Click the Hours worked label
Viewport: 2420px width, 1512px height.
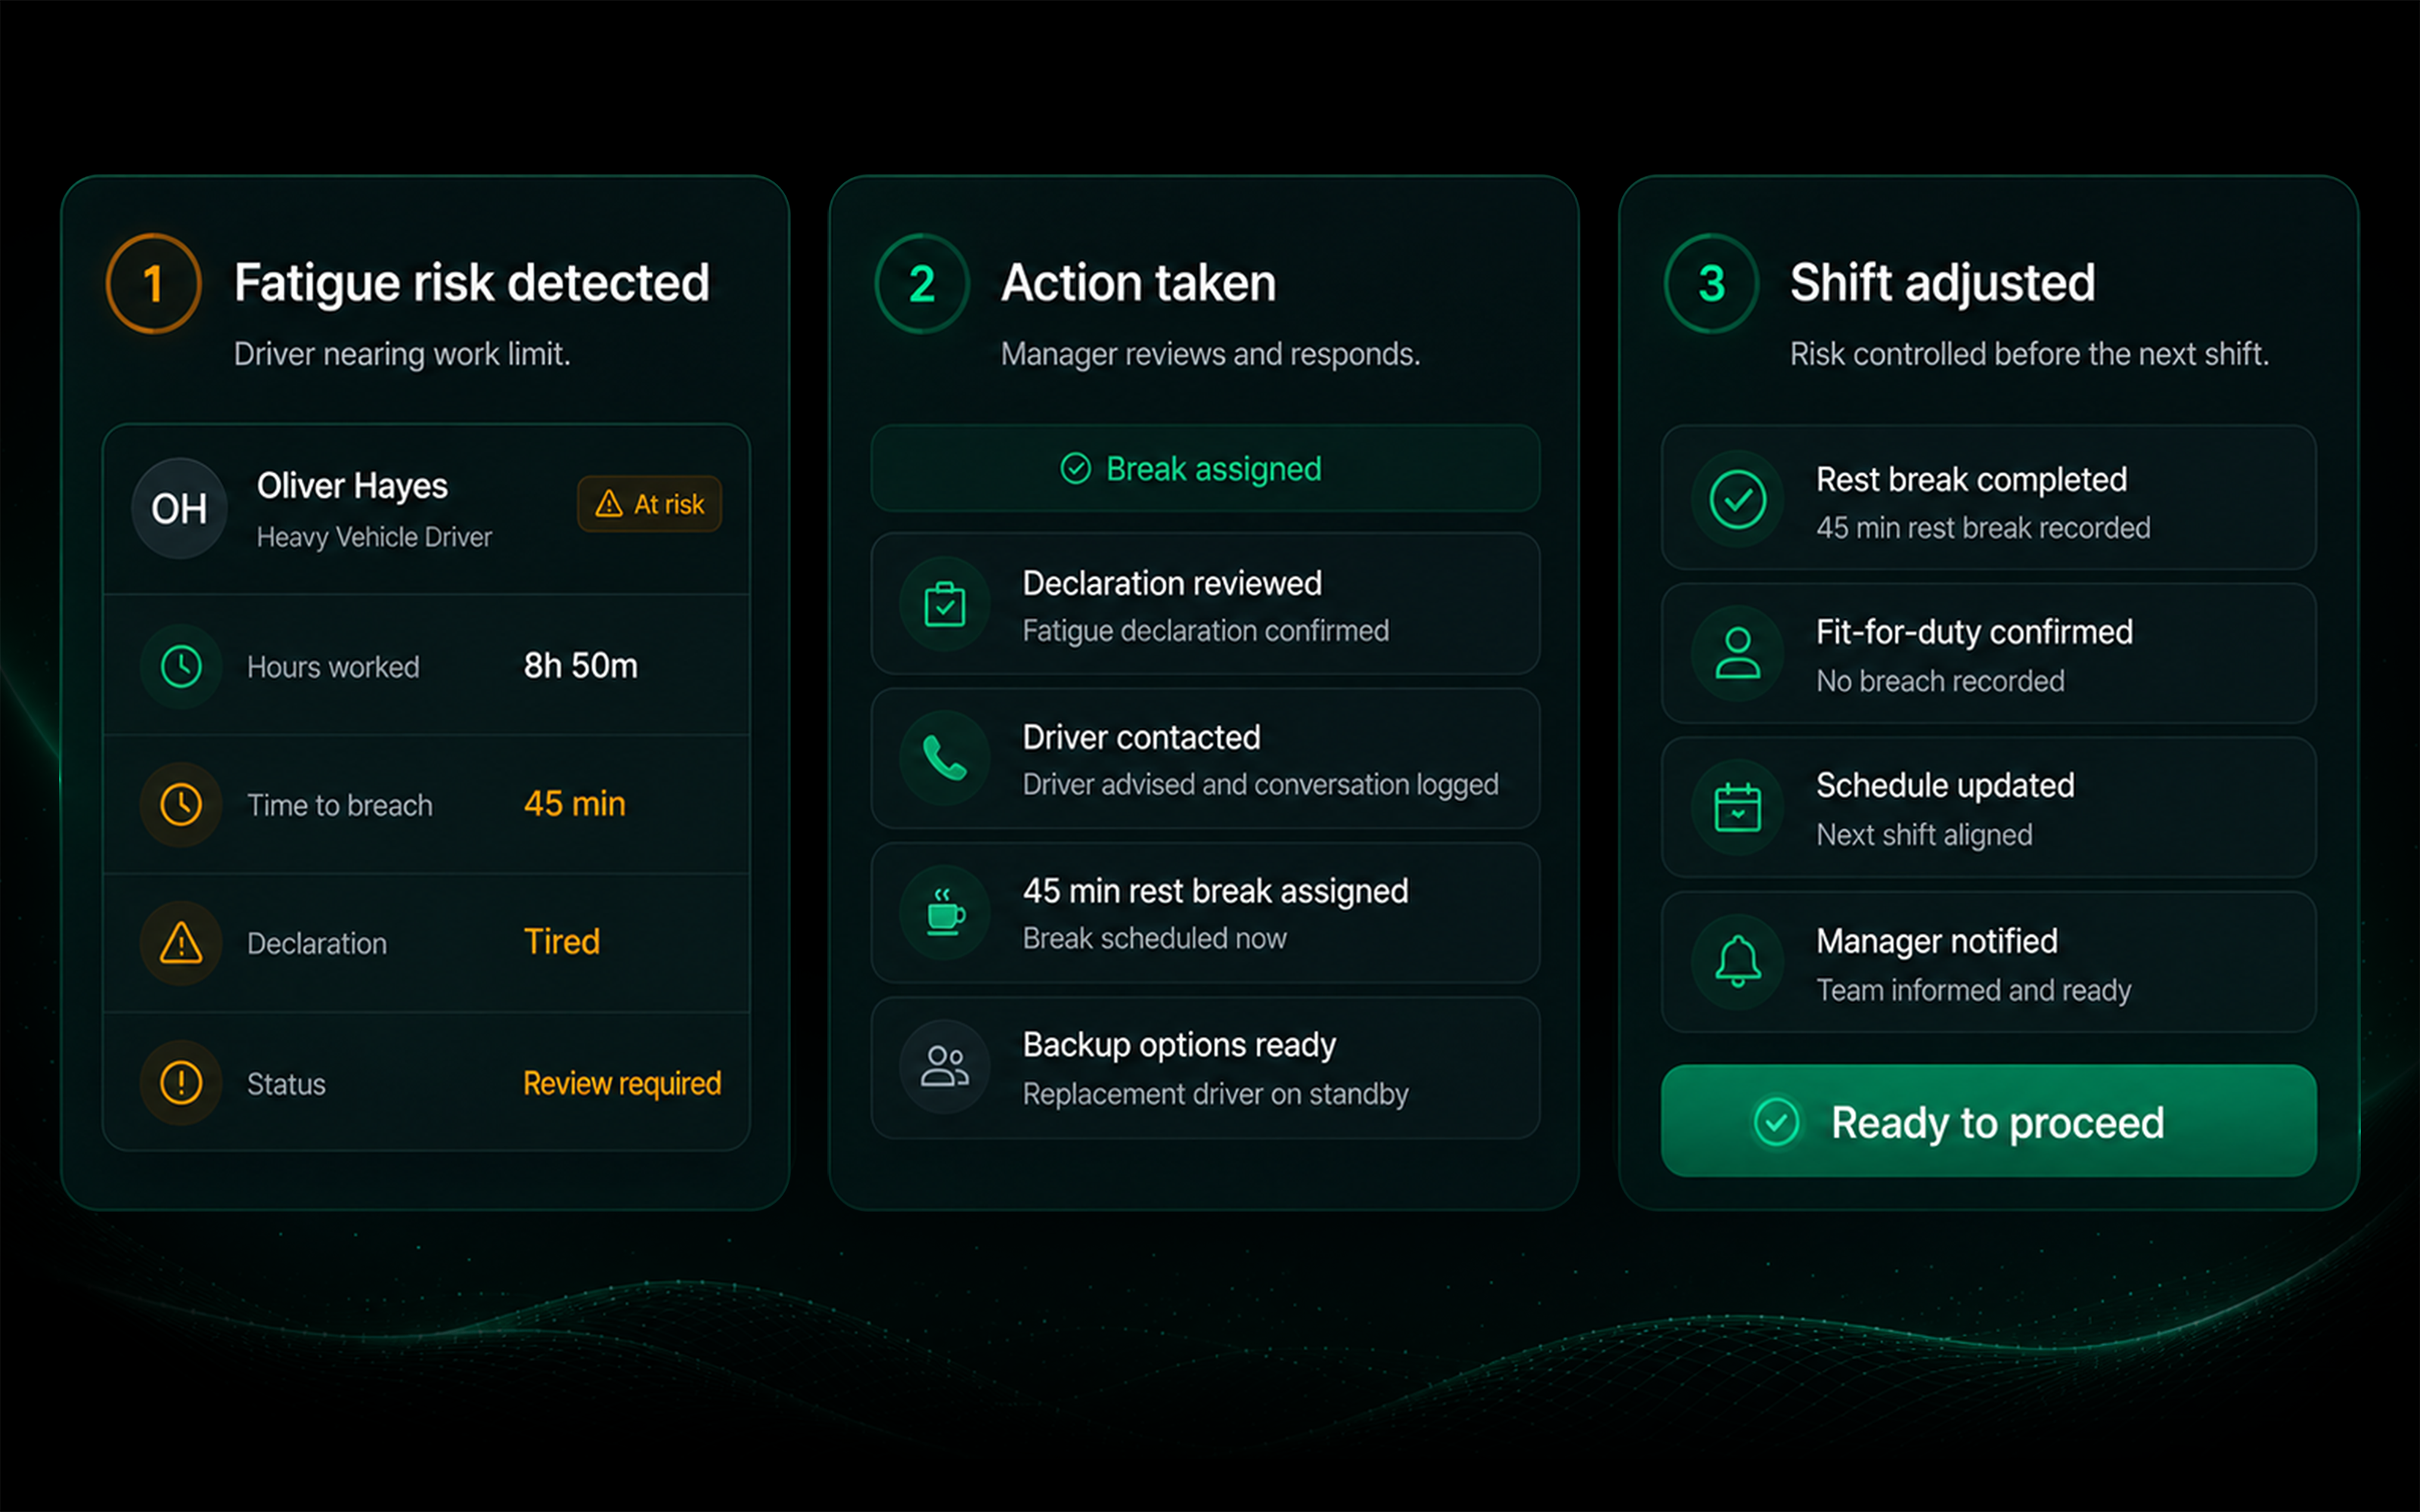333,667
